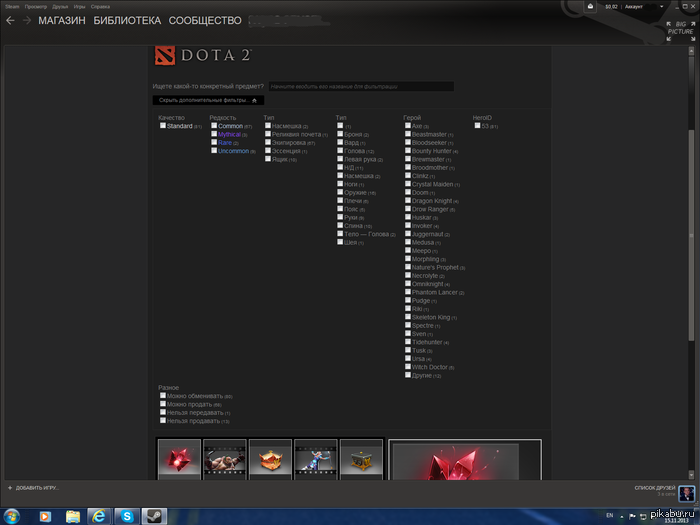700x525 pixels.
Task: Enable the Mythical rarity filter
Action: click(214, 134)
